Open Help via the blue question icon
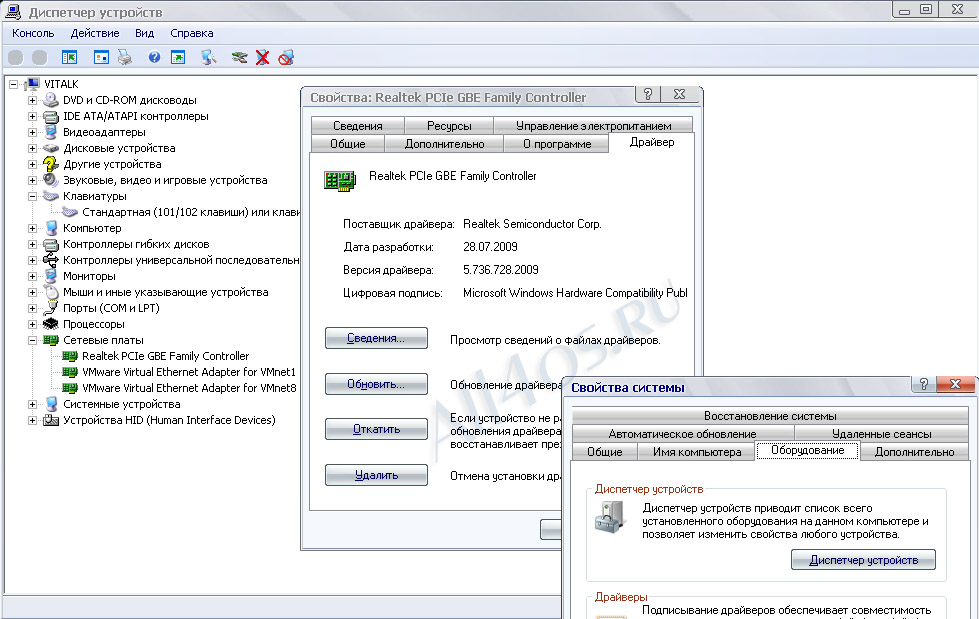This screenshot has height=619, width=979. tap(154, 58)
